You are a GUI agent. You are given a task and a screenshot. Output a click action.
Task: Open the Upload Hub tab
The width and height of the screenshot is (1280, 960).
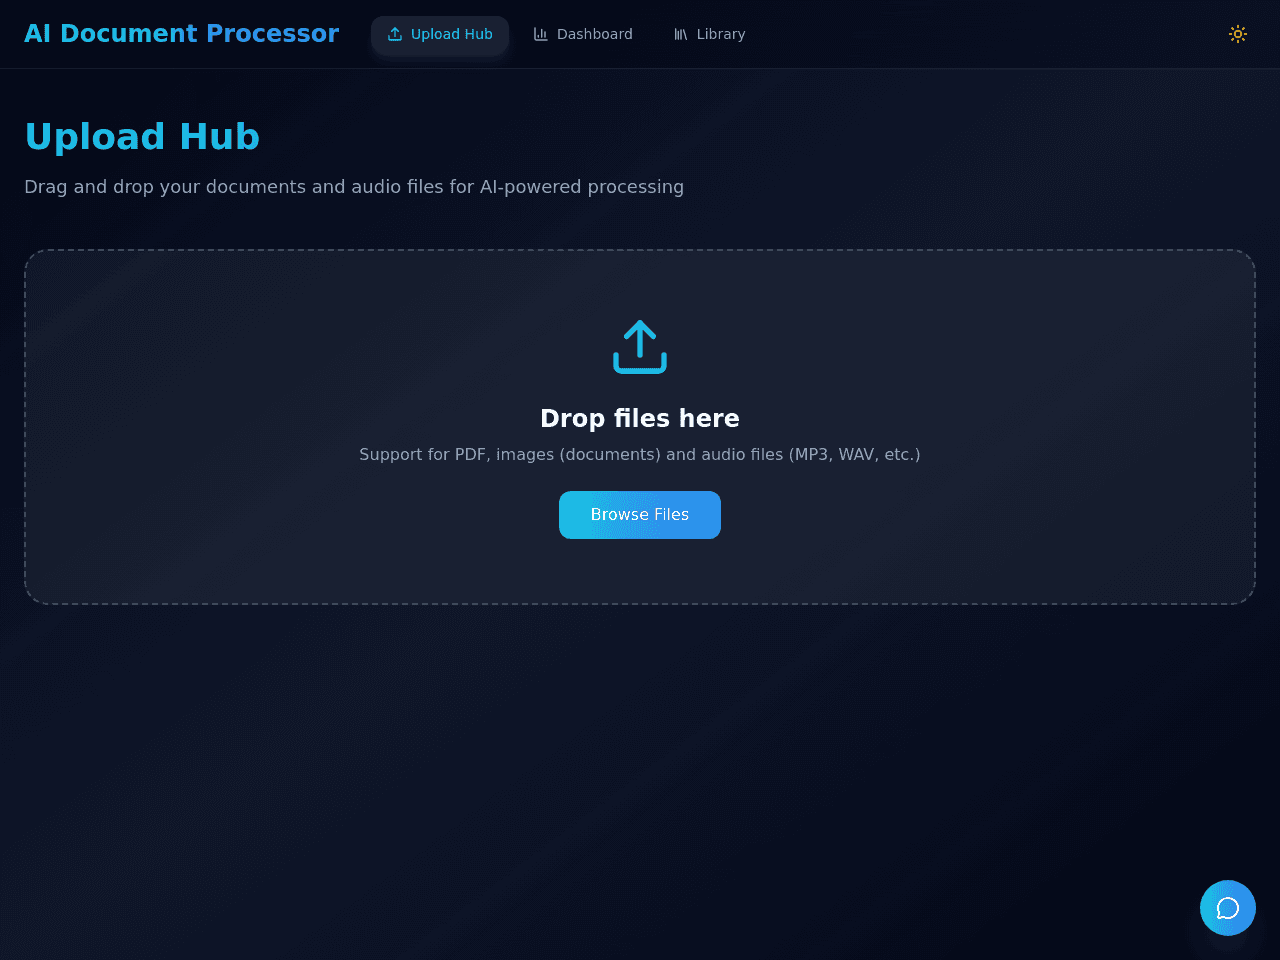440,34
